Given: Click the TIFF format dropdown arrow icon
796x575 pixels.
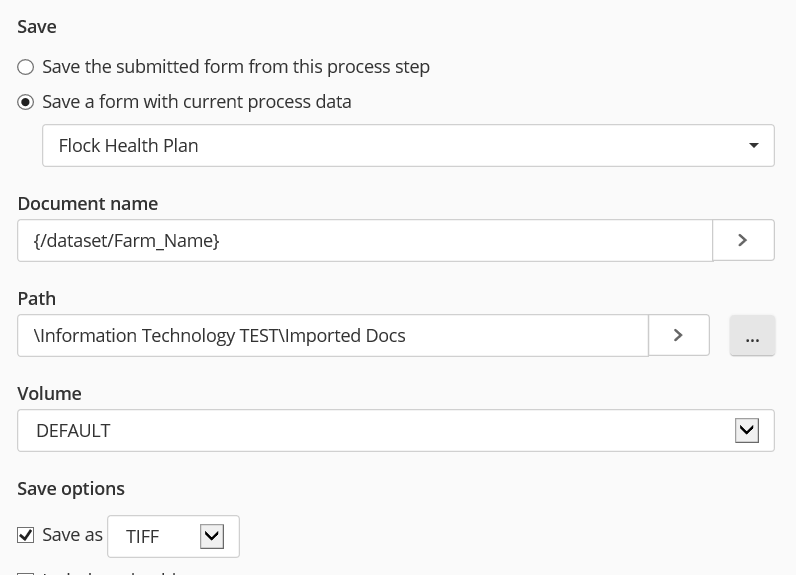Looking at the screenshot, I should click(211, 536).
